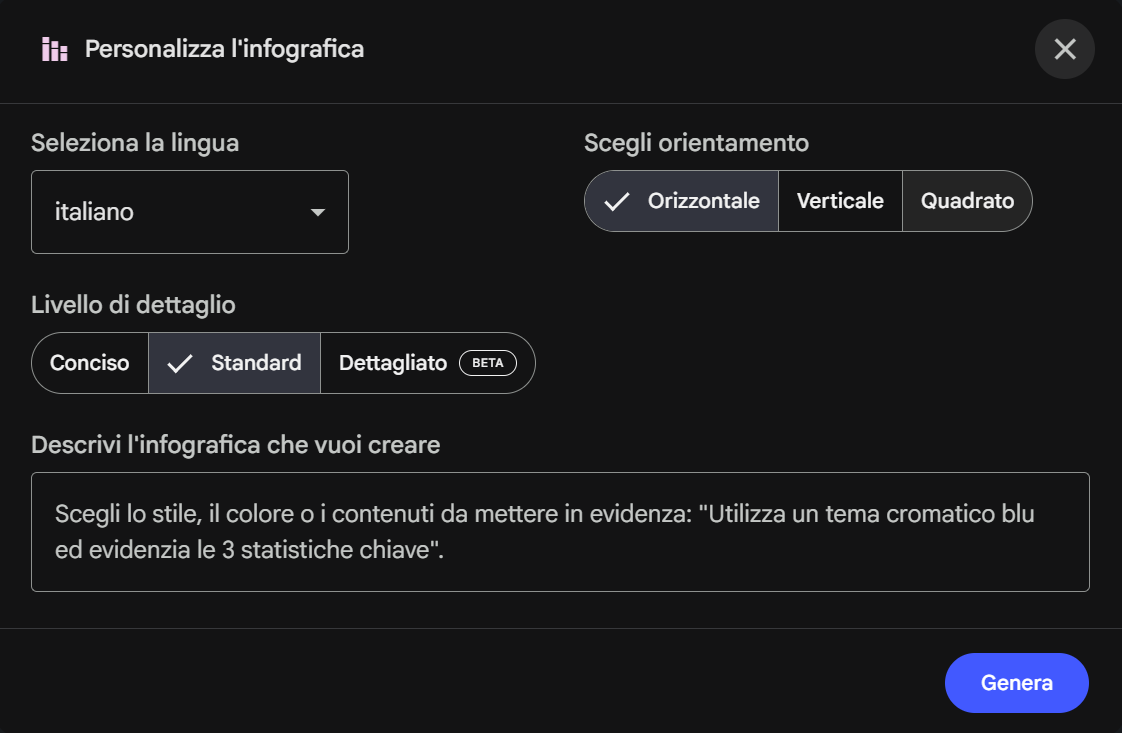This screenshot has height=733, width=1122.
Task: Close the Personalizza l'infografica dialog
Action: point(1064,49)
